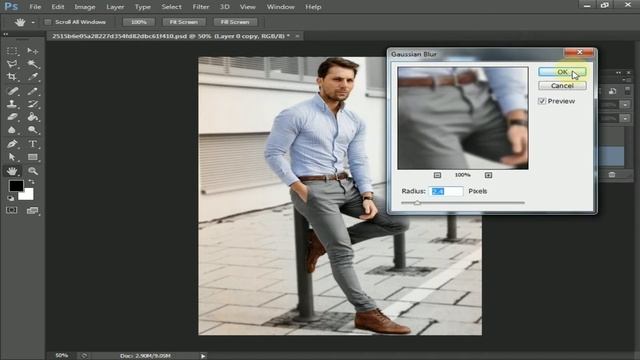Image resolution: width=640 pixels, height=360 pixels.
Task: Zoom out the Gaussian Blur preview
Action: tap(437, 175)
